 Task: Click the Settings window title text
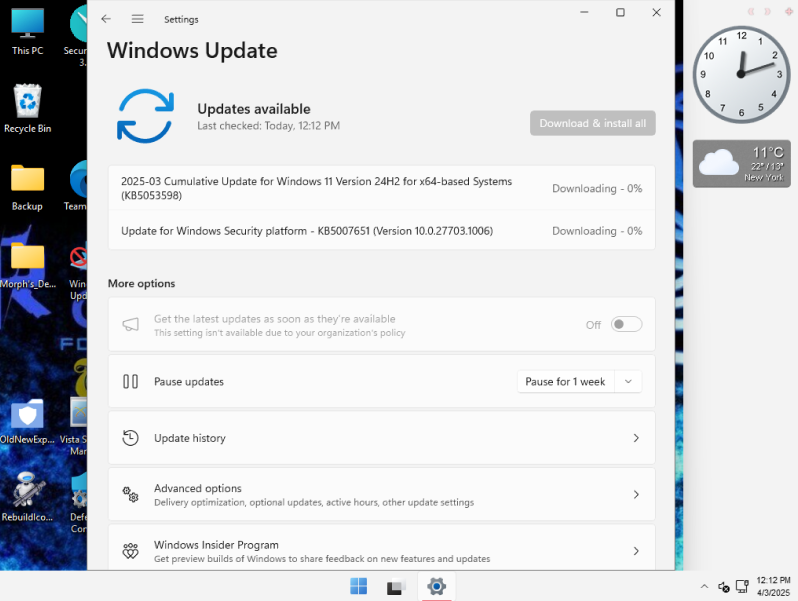[181, 19]
